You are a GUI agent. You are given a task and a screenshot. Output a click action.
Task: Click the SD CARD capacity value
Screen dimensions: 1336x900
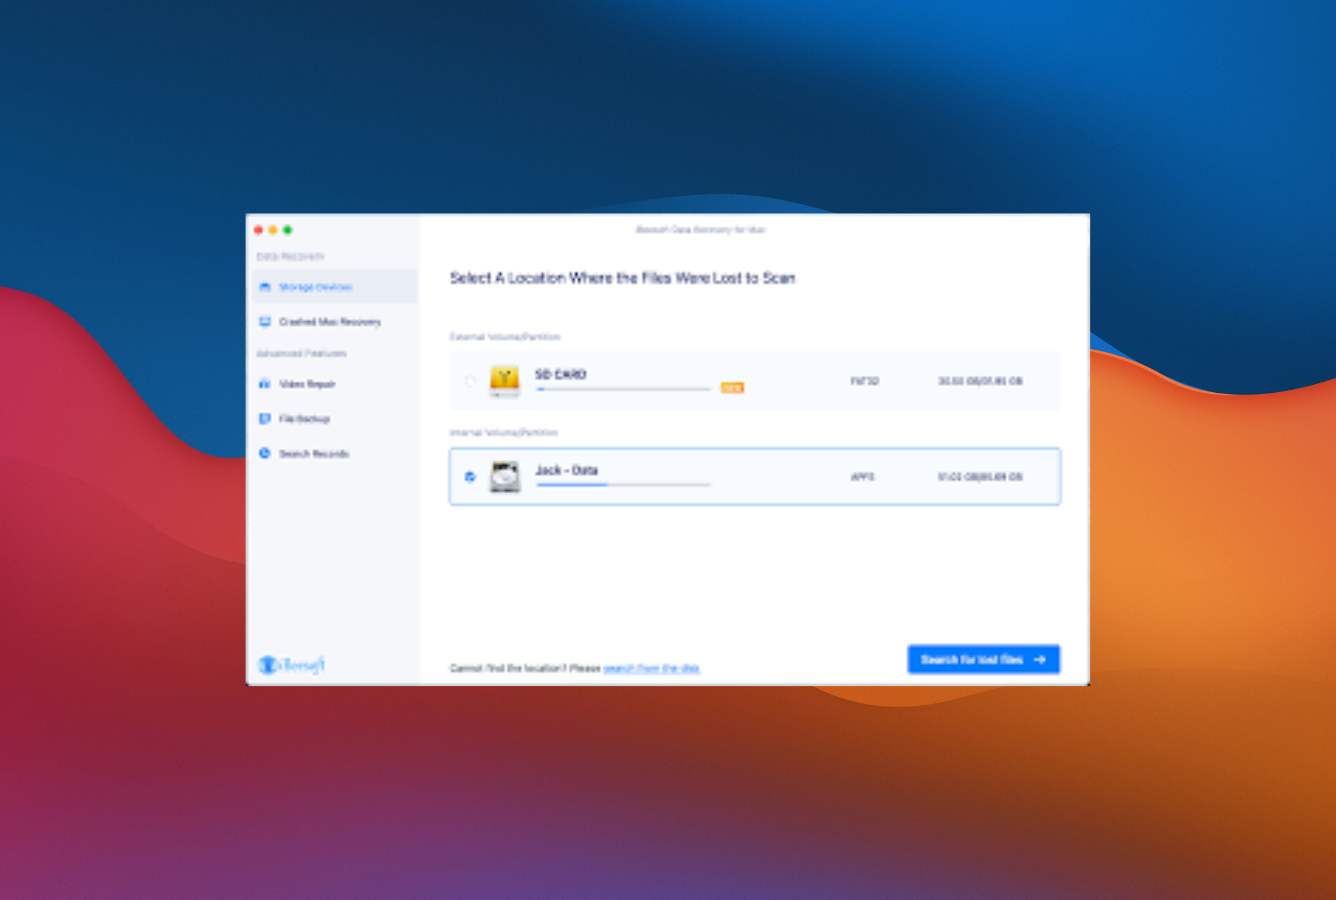tap(980, 381)
